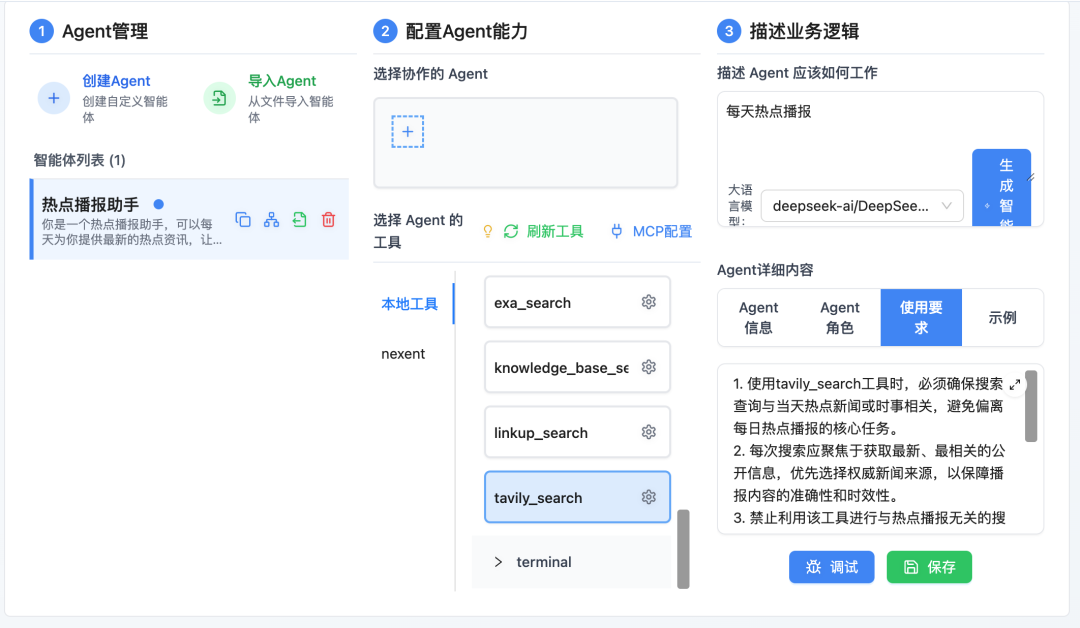Export the 热点播报助手 agent
The image size is (1080, 628).
point(300,220)
